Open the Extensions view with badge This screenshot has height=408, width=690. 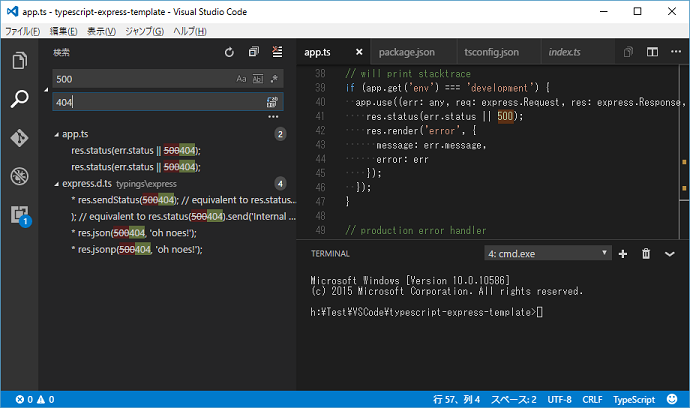20,216
